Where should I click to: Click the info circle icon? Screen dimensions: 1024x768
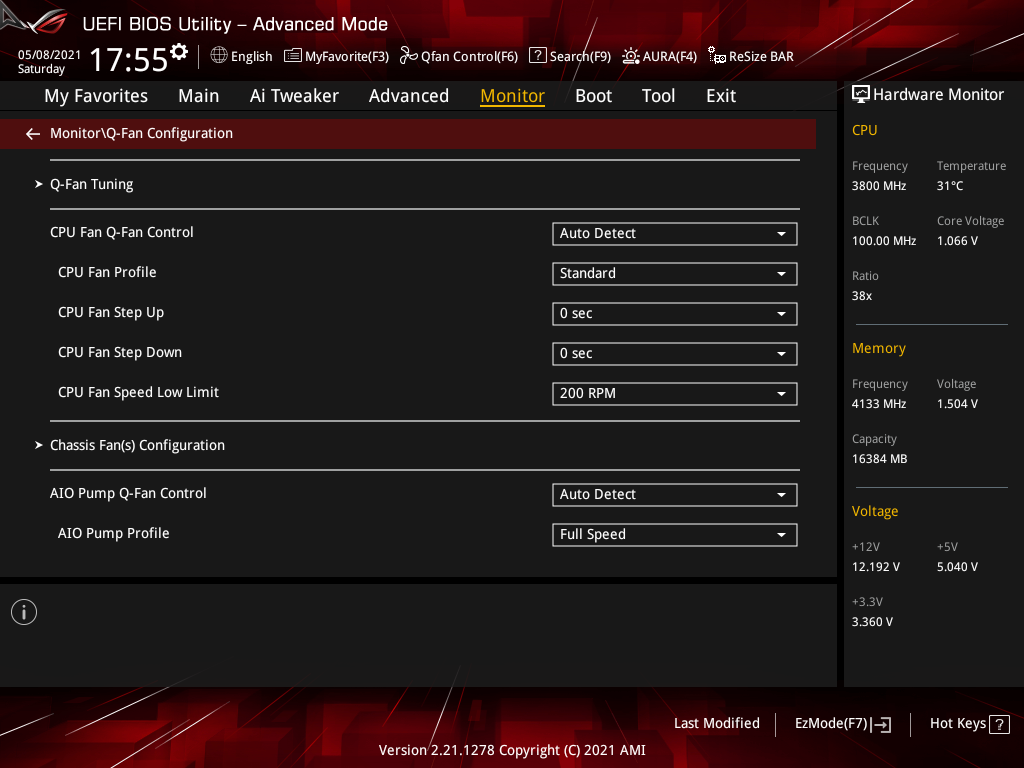(x=24, y=612)
